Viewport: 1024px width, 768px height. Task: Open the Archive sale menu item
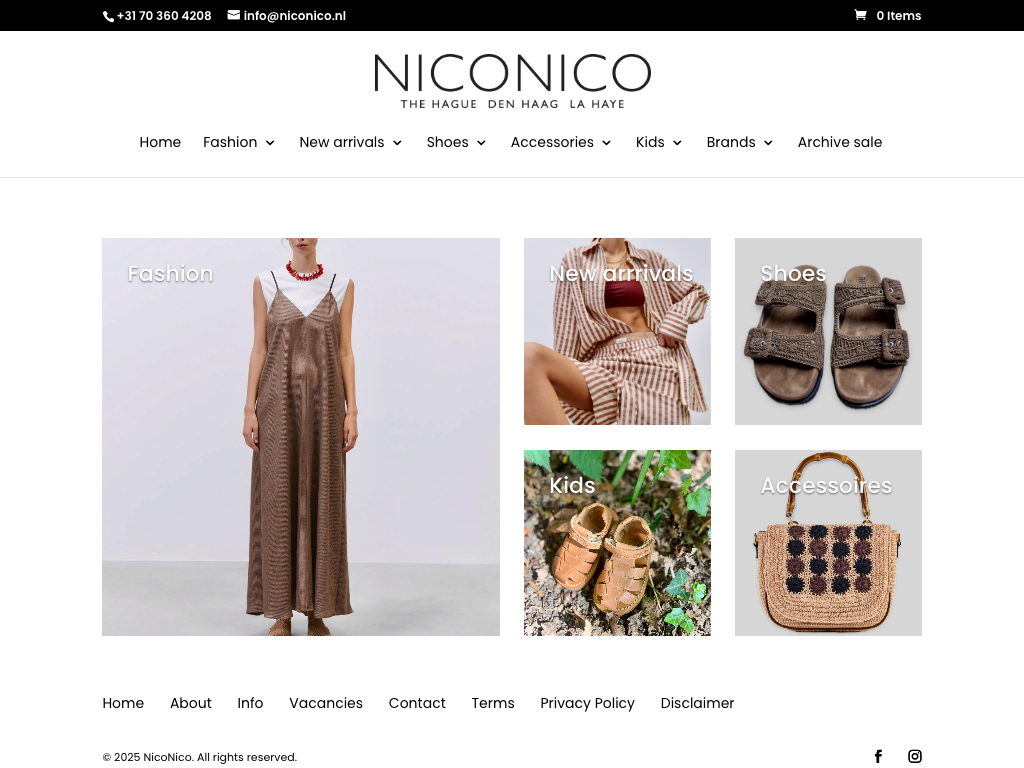(x=839, y=142)
